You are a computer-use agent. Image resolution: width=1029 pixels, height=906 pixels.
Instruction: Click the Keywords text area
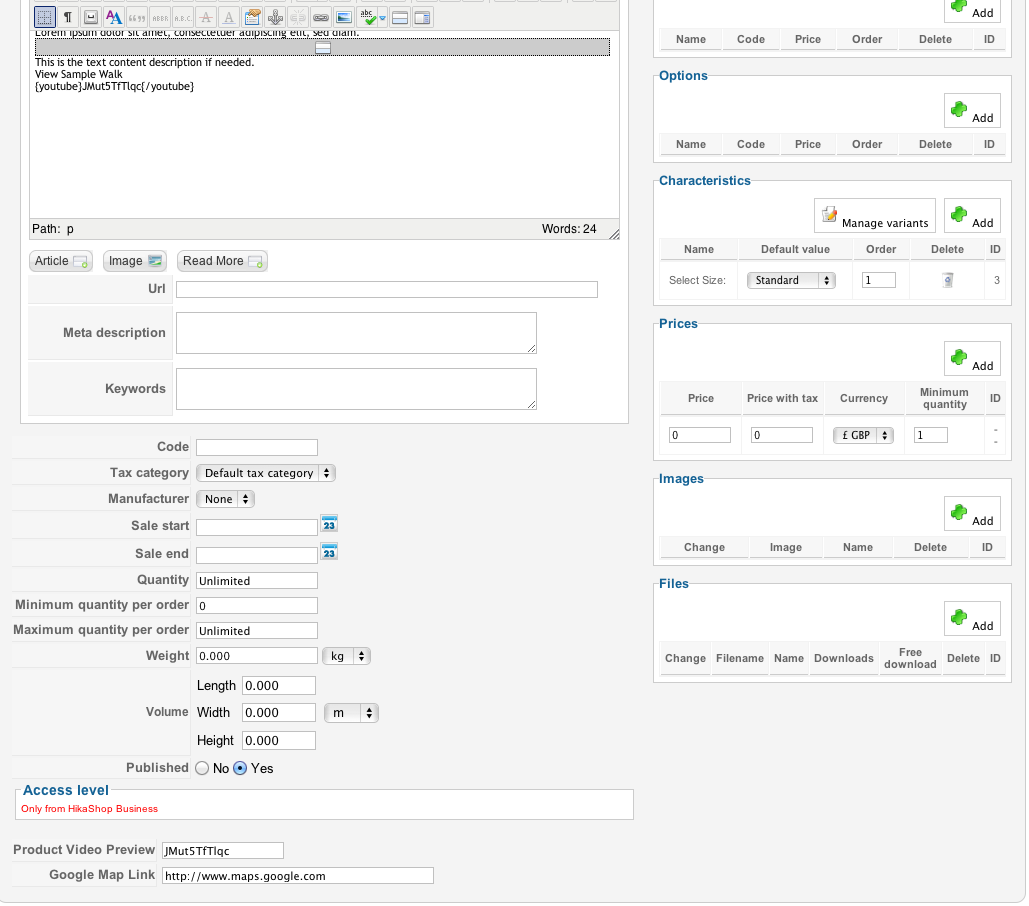tap(356, 390)
